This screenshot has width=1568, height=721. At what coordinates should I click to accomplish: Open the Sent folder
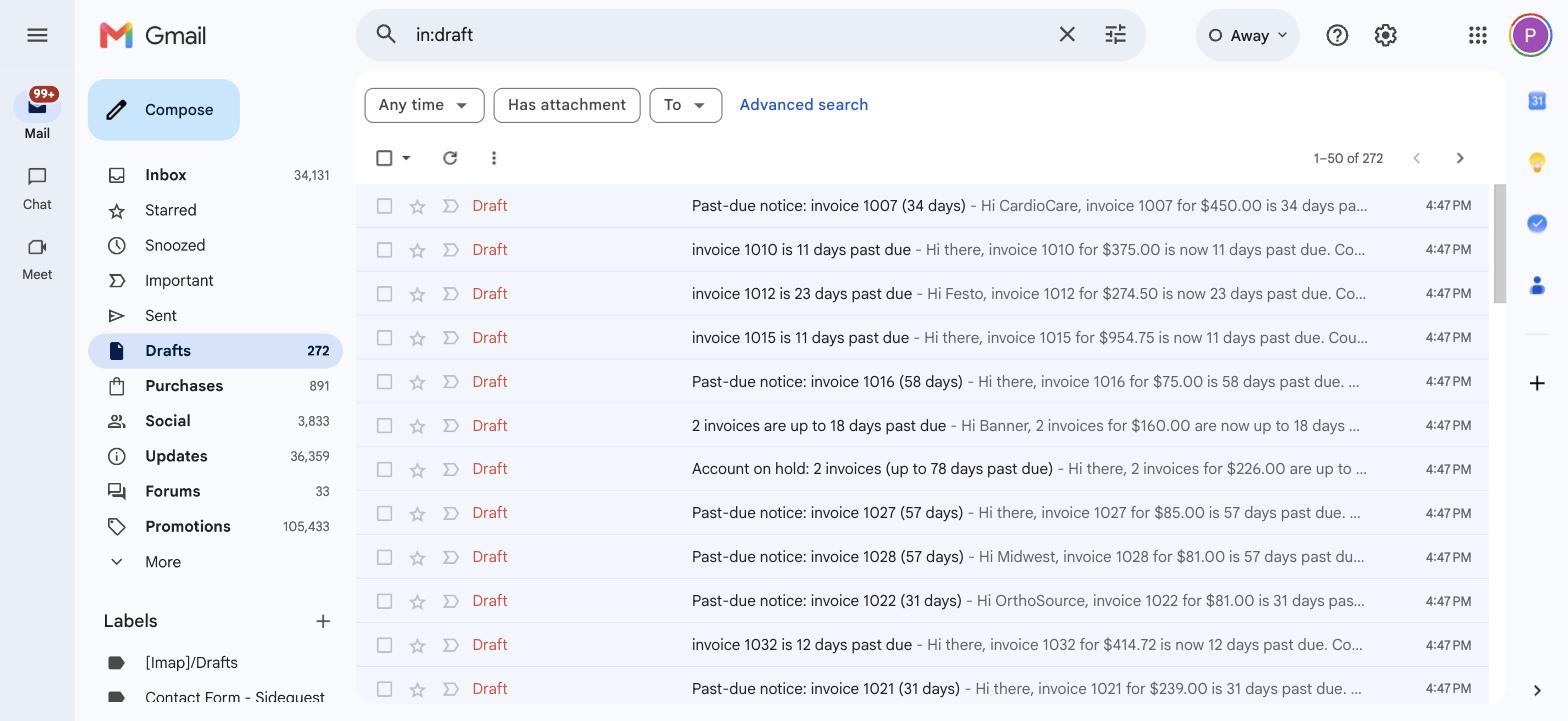tap(215, 316)
